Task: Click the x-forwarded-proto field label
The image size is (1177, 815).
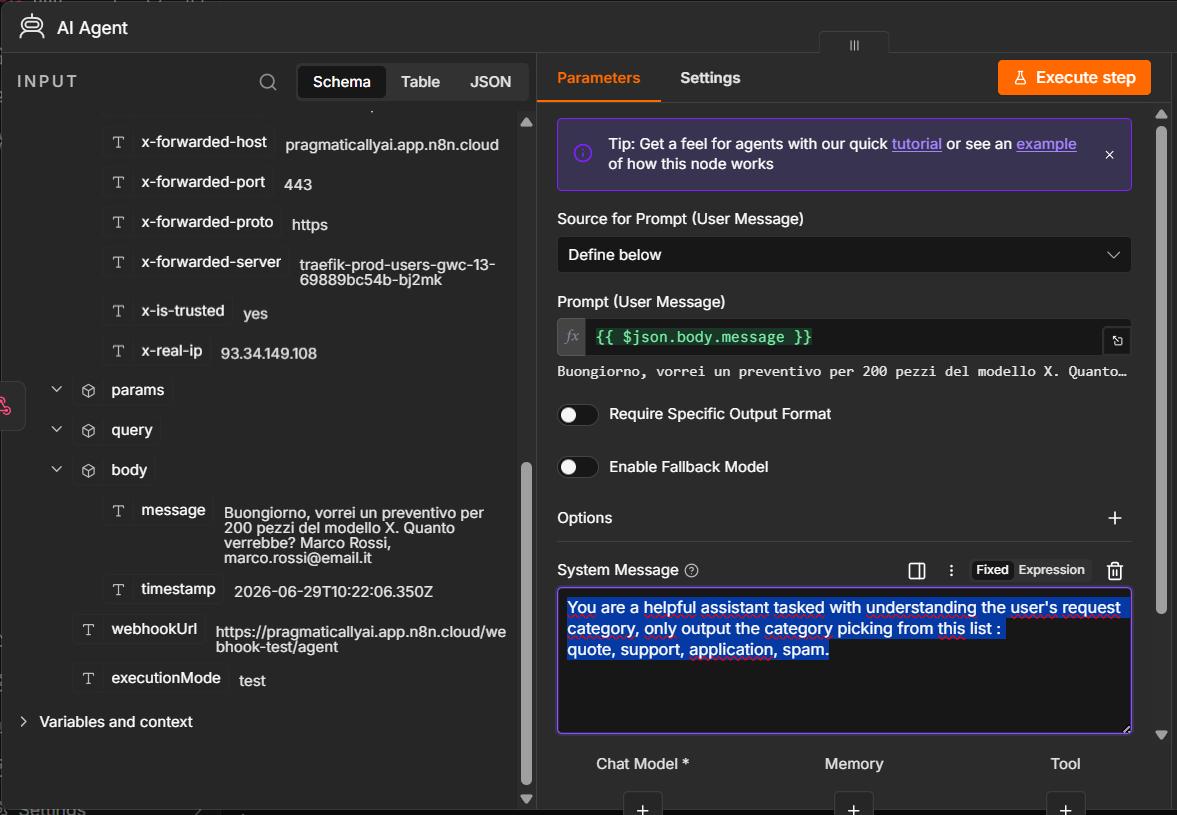Action: [x=207, y=222]
